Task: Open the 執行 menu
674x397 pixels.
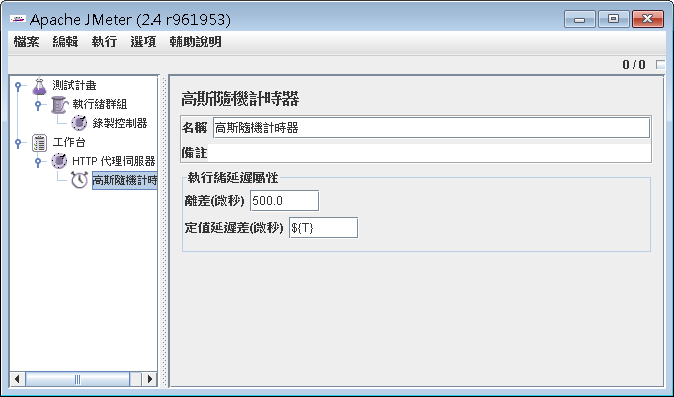Action: coord(104,42)
